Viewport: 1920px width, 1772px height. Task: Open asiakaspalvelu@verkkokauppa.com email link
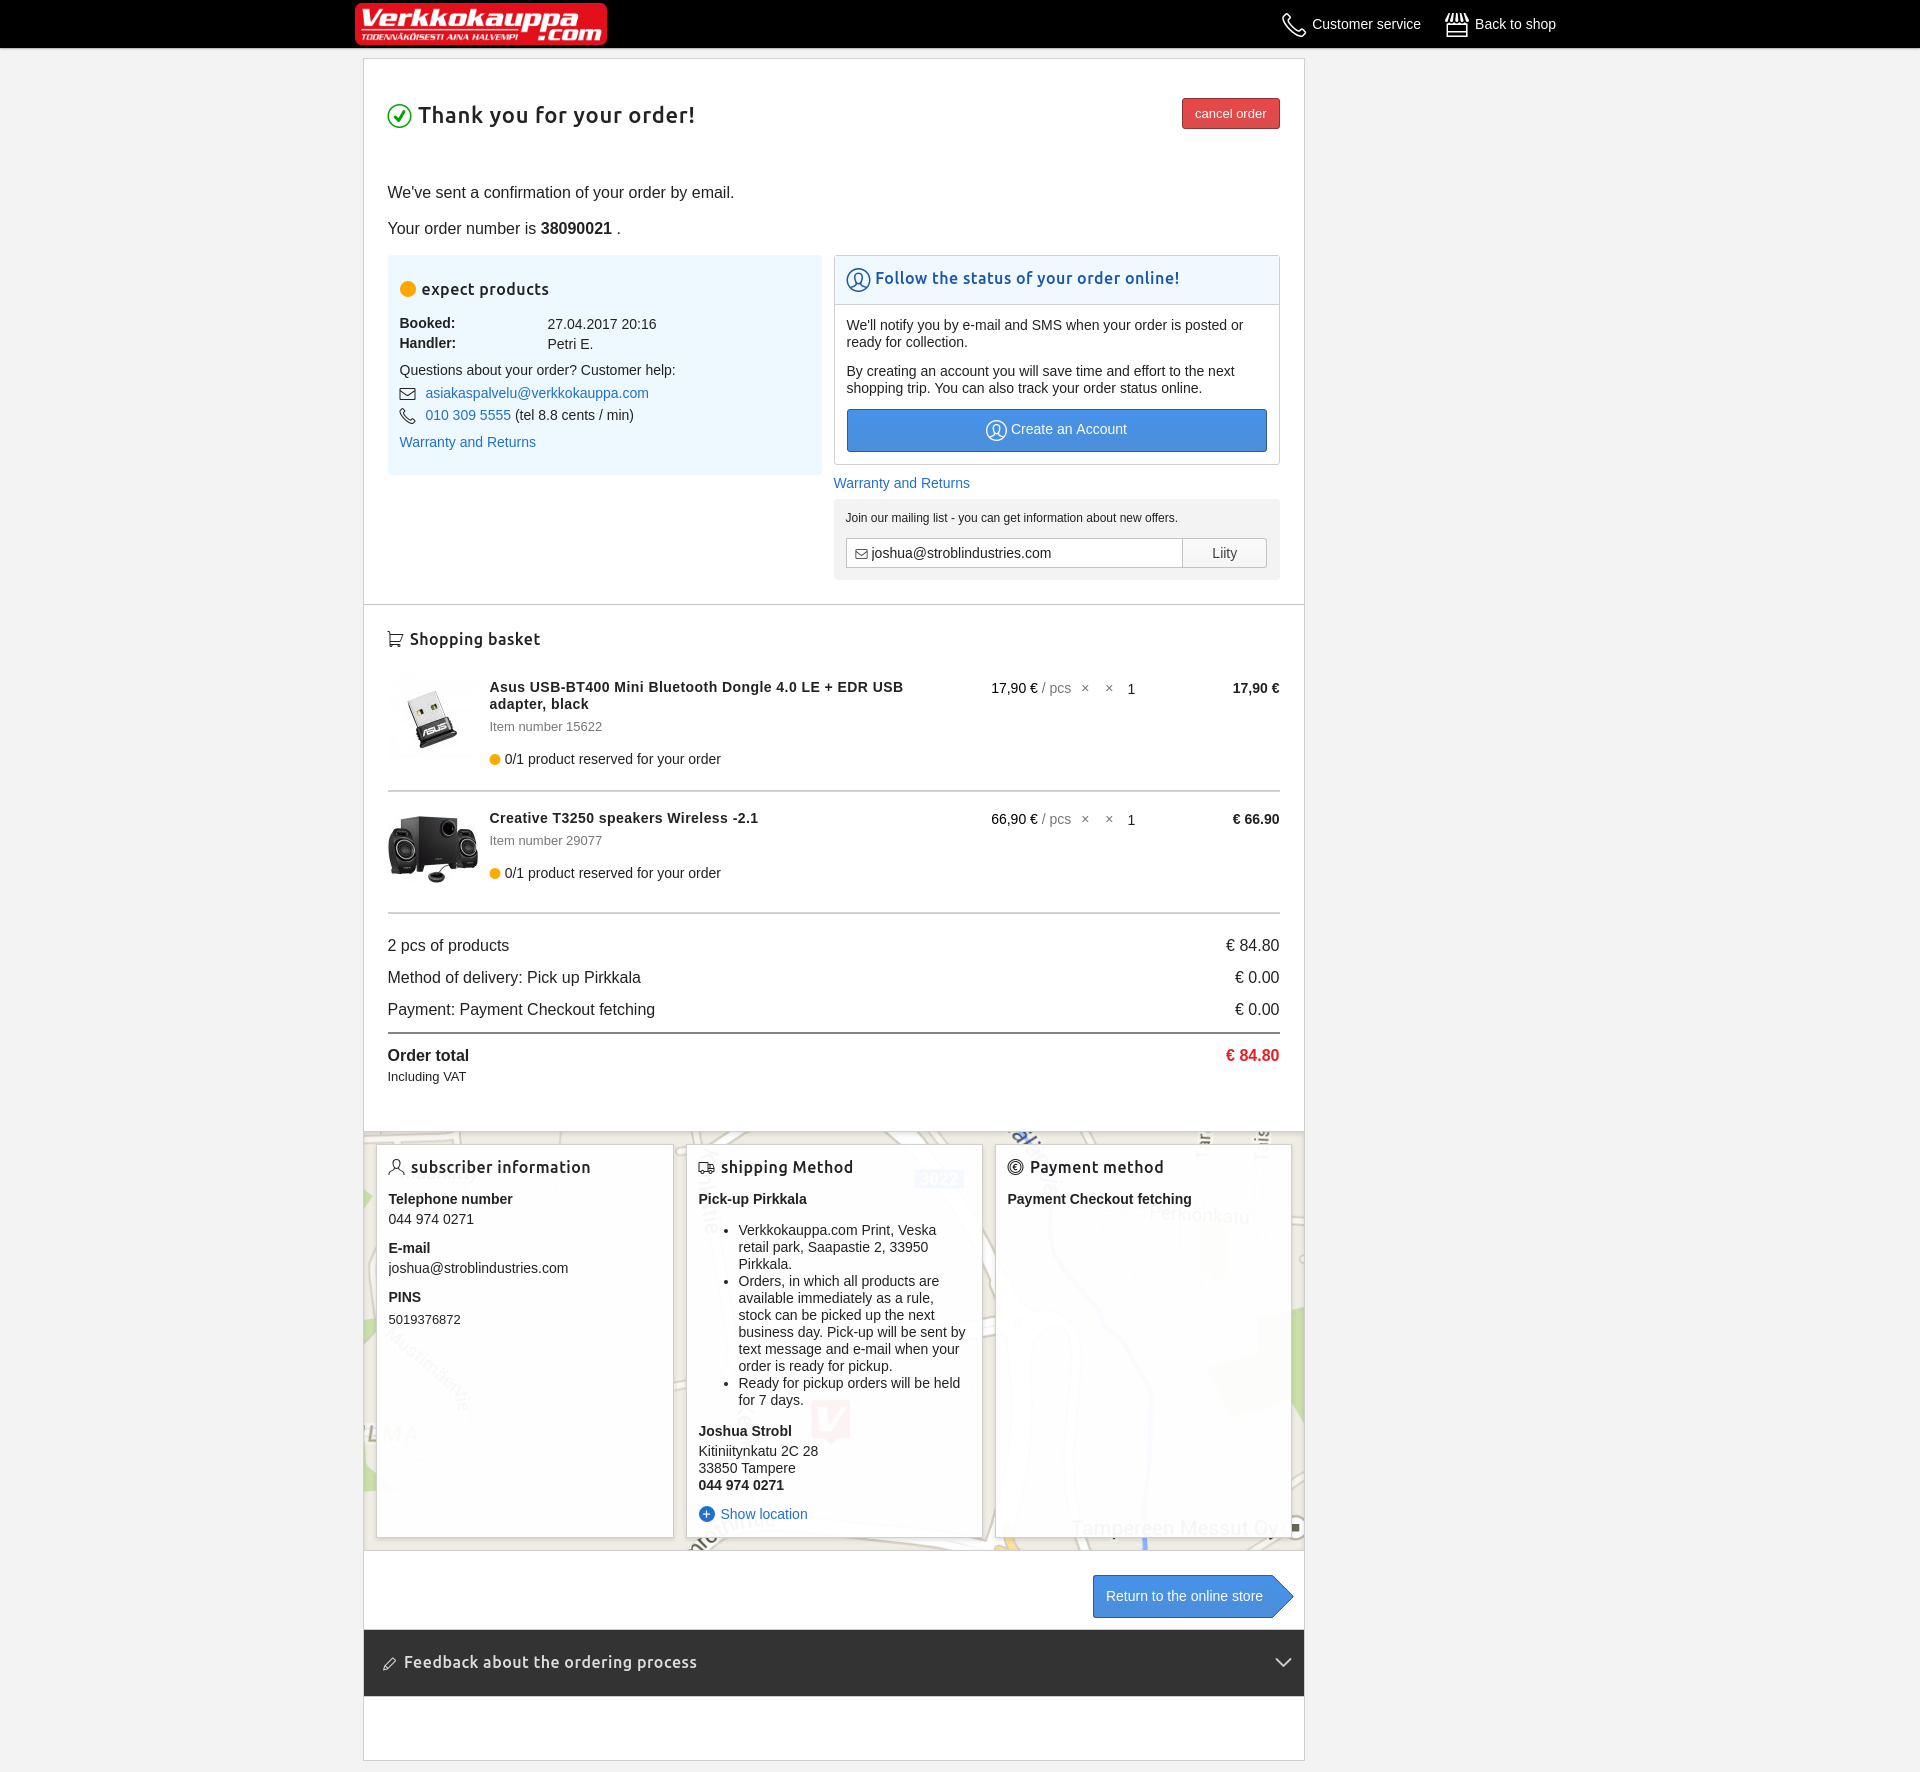tap(537, 393)
